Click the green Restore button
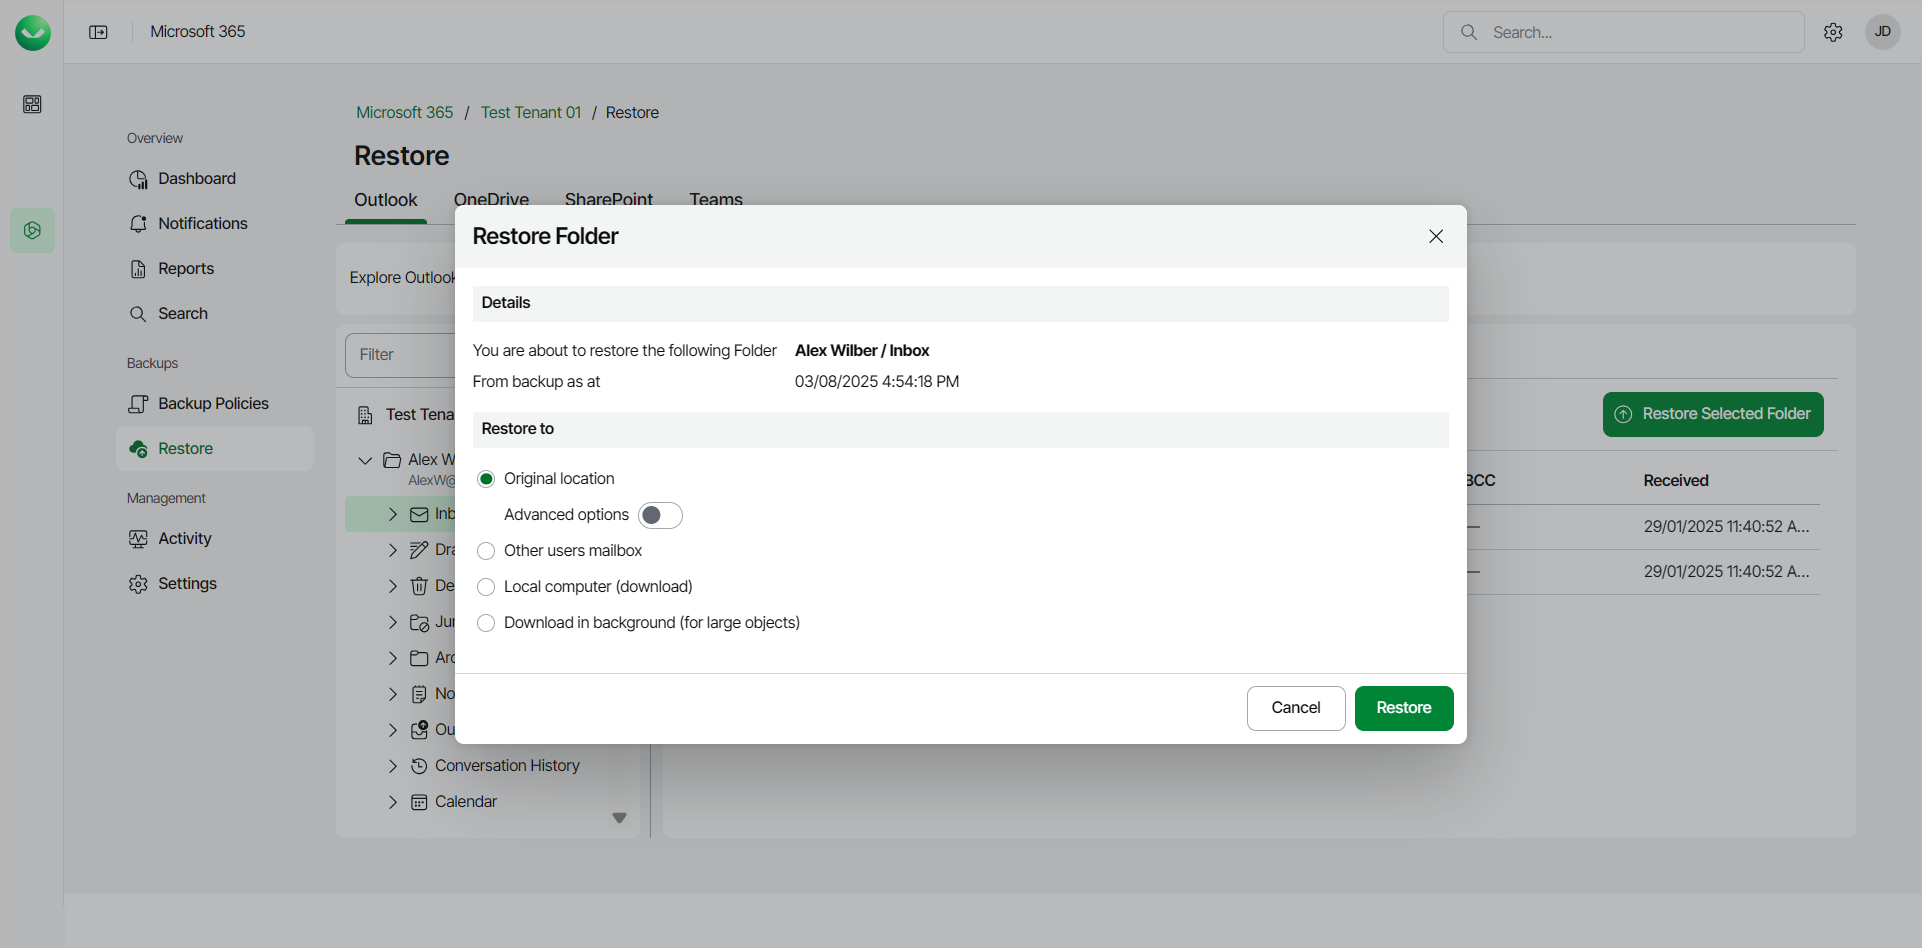 1403,708
